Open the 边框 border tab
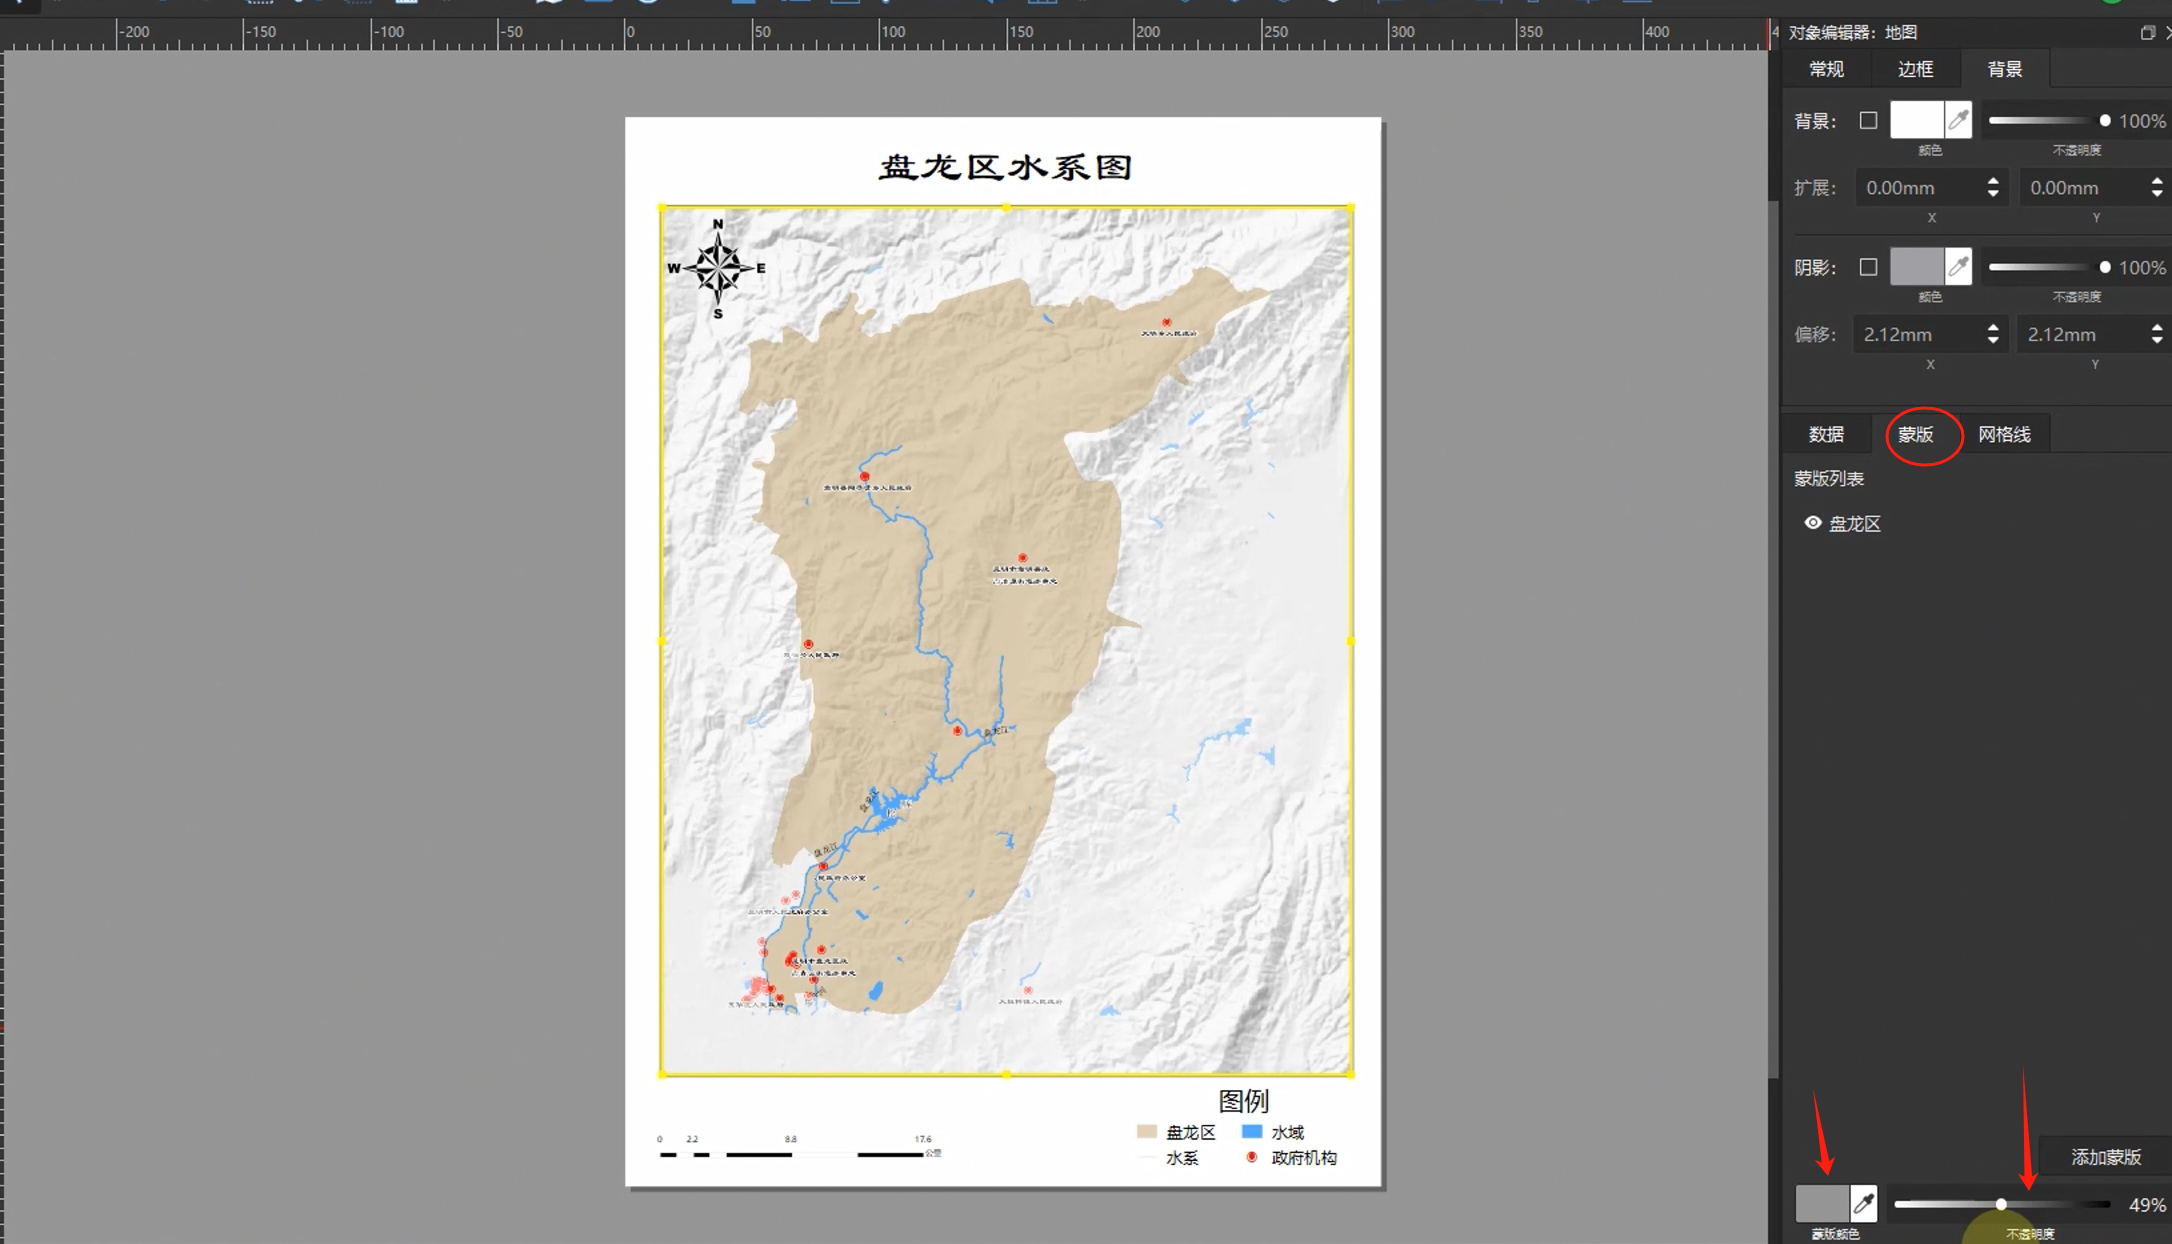 (1915, 69)
